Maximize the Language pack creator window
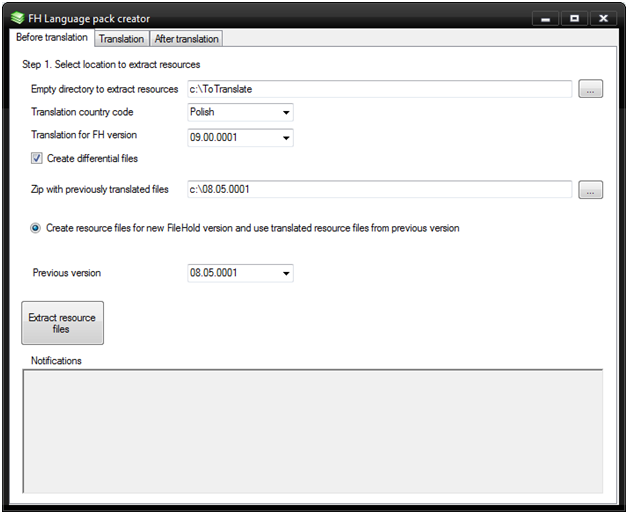Screen dimensions: 628x514 click(574, 18)
